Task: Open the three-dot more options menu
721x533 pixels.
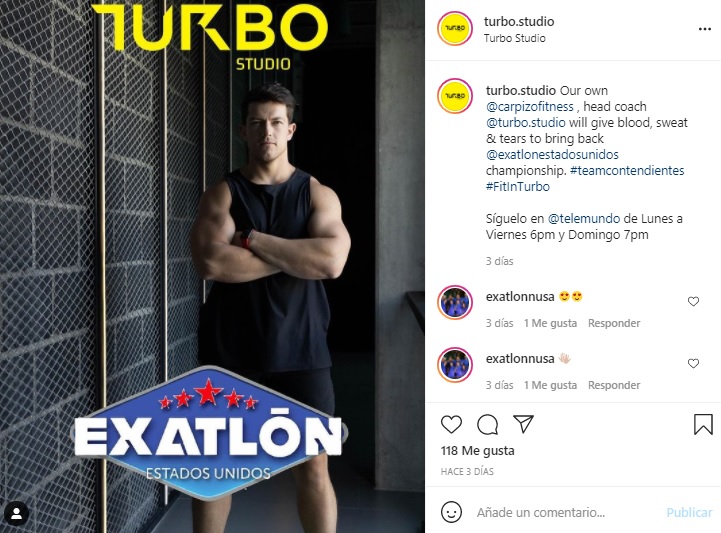Action: pos(704,29)
